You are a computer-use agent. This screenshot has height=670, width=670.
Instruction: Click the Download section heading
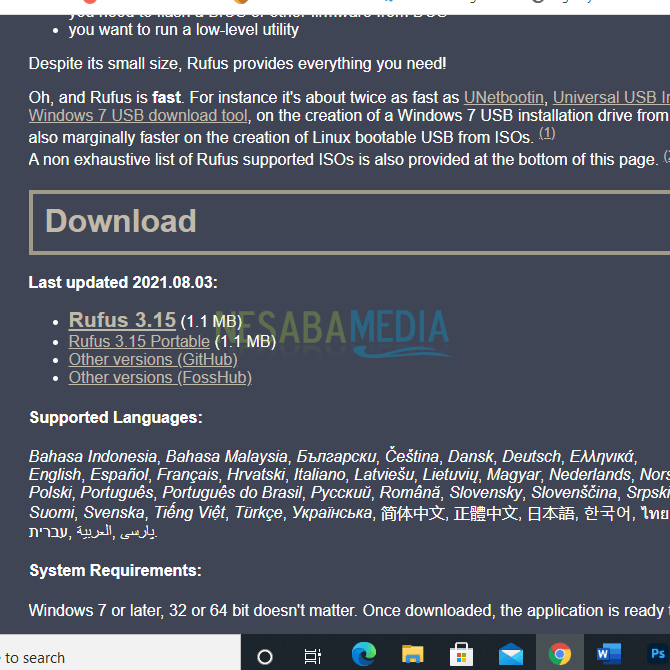(x=121, y=221)
